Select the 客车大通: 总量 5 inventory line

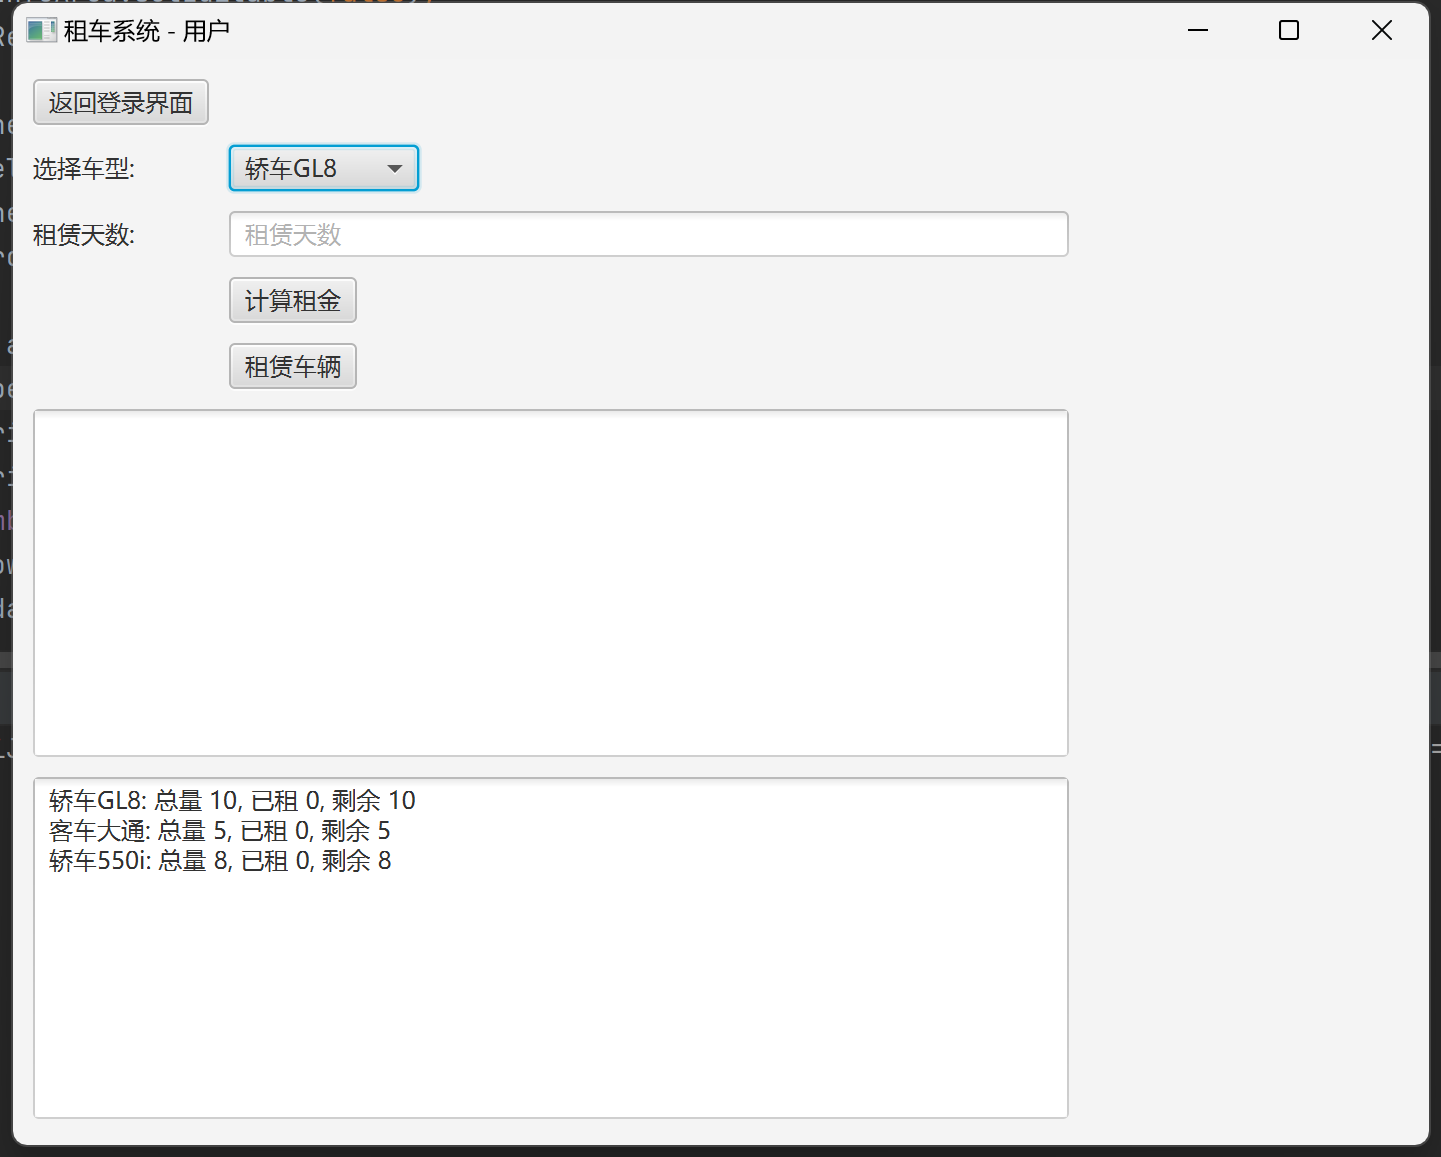click(220, 831)
